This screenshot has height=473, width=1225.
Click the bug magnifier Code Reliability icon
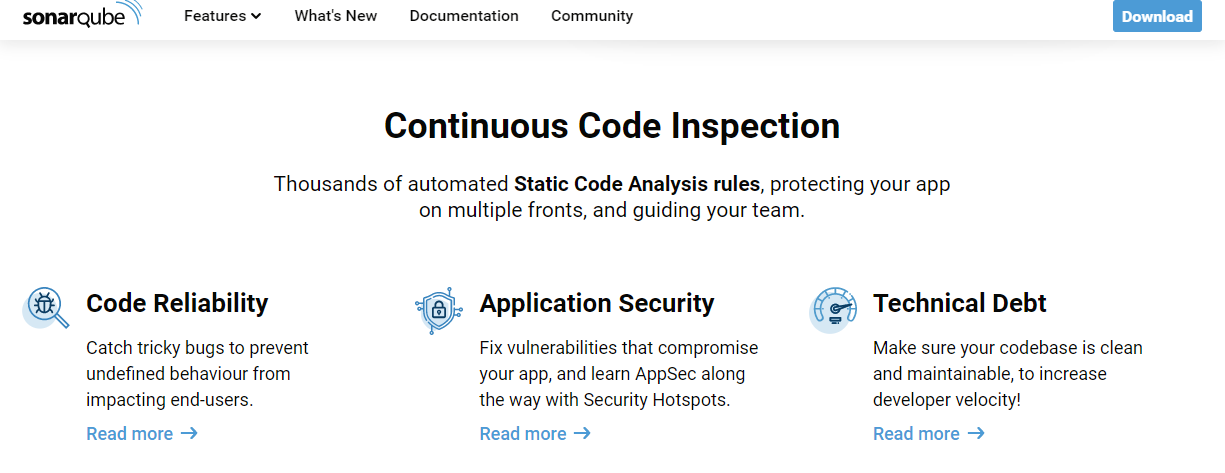46,308
